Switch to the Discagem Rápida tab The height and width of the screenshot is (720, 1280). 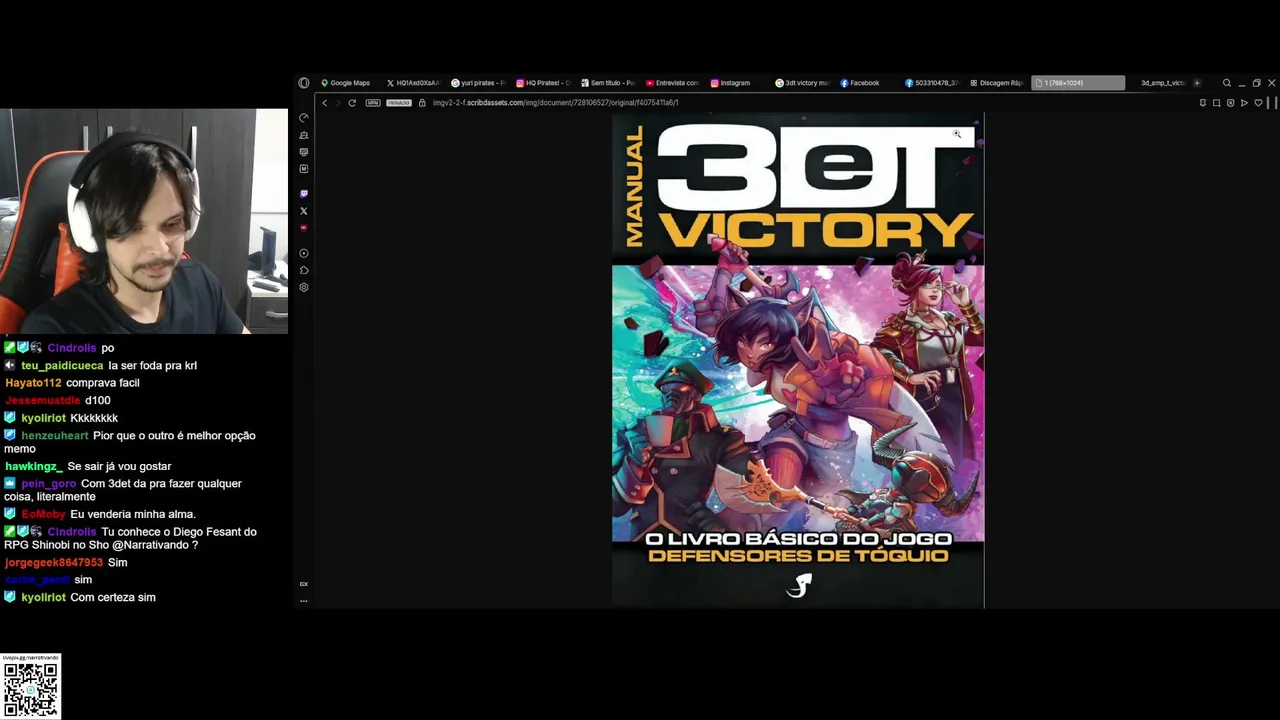coord(998,83)
